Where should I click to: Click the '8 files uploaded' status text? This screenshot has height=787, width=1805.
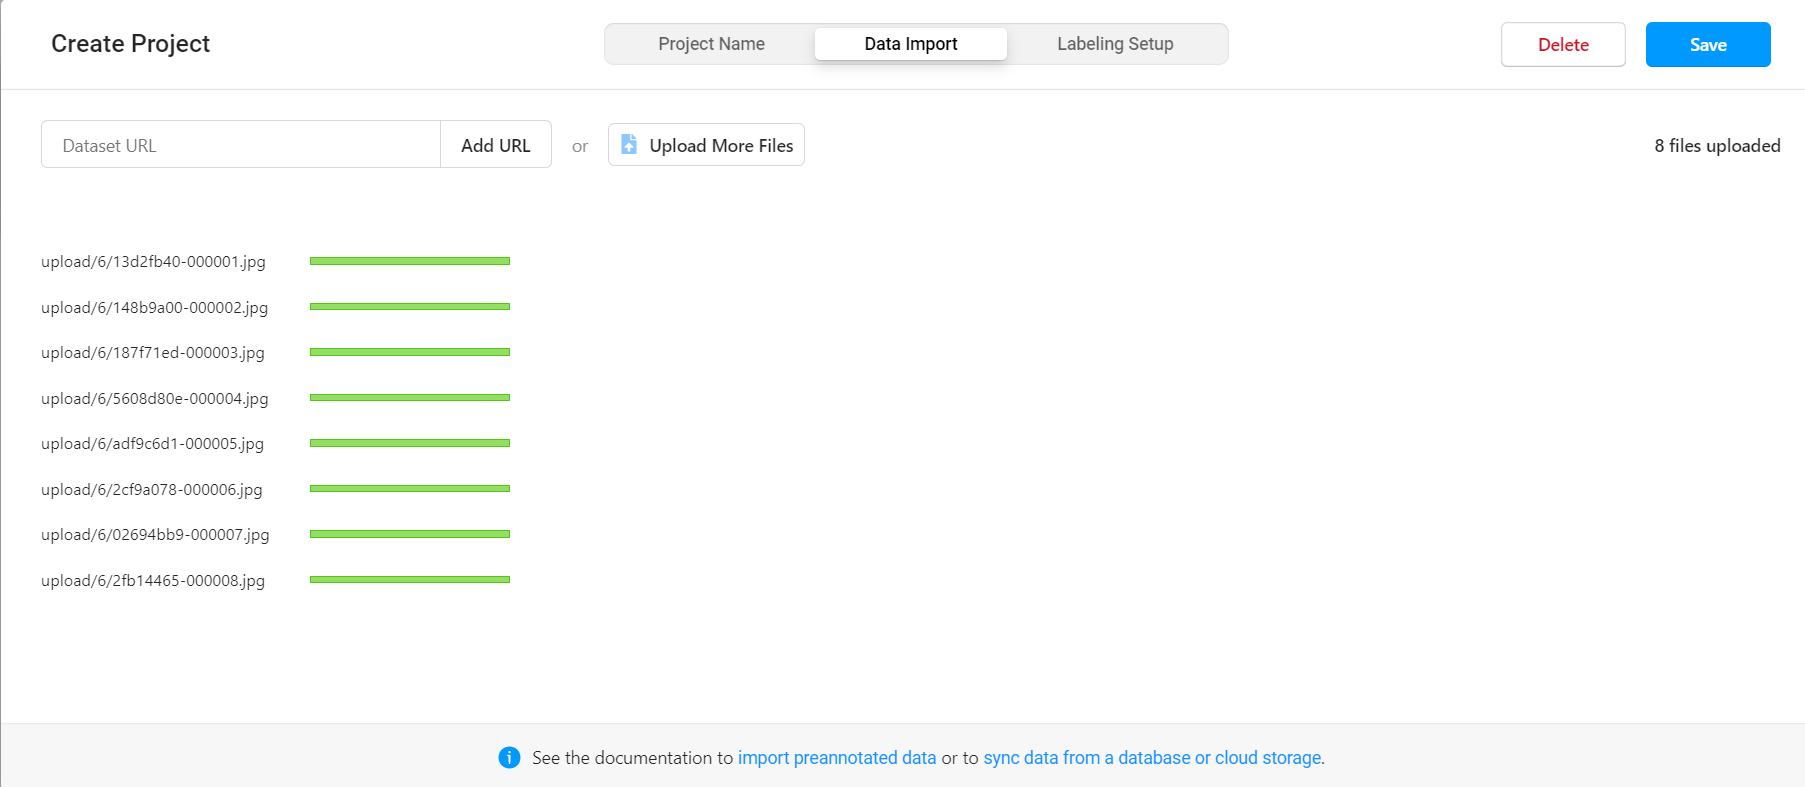click(1717, 146)
